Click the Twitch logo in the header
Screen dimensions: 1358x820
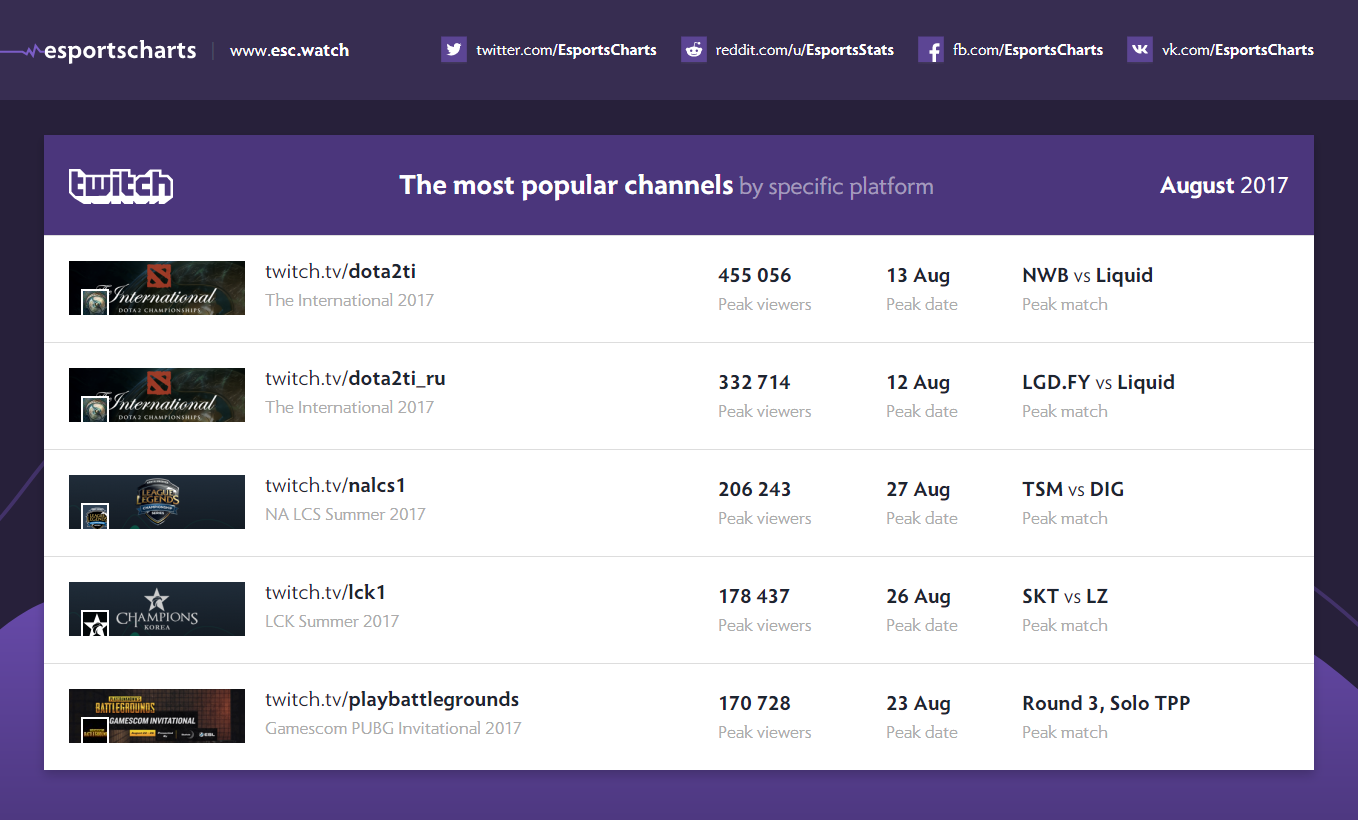pyautogui.click(x=121, y=186)
